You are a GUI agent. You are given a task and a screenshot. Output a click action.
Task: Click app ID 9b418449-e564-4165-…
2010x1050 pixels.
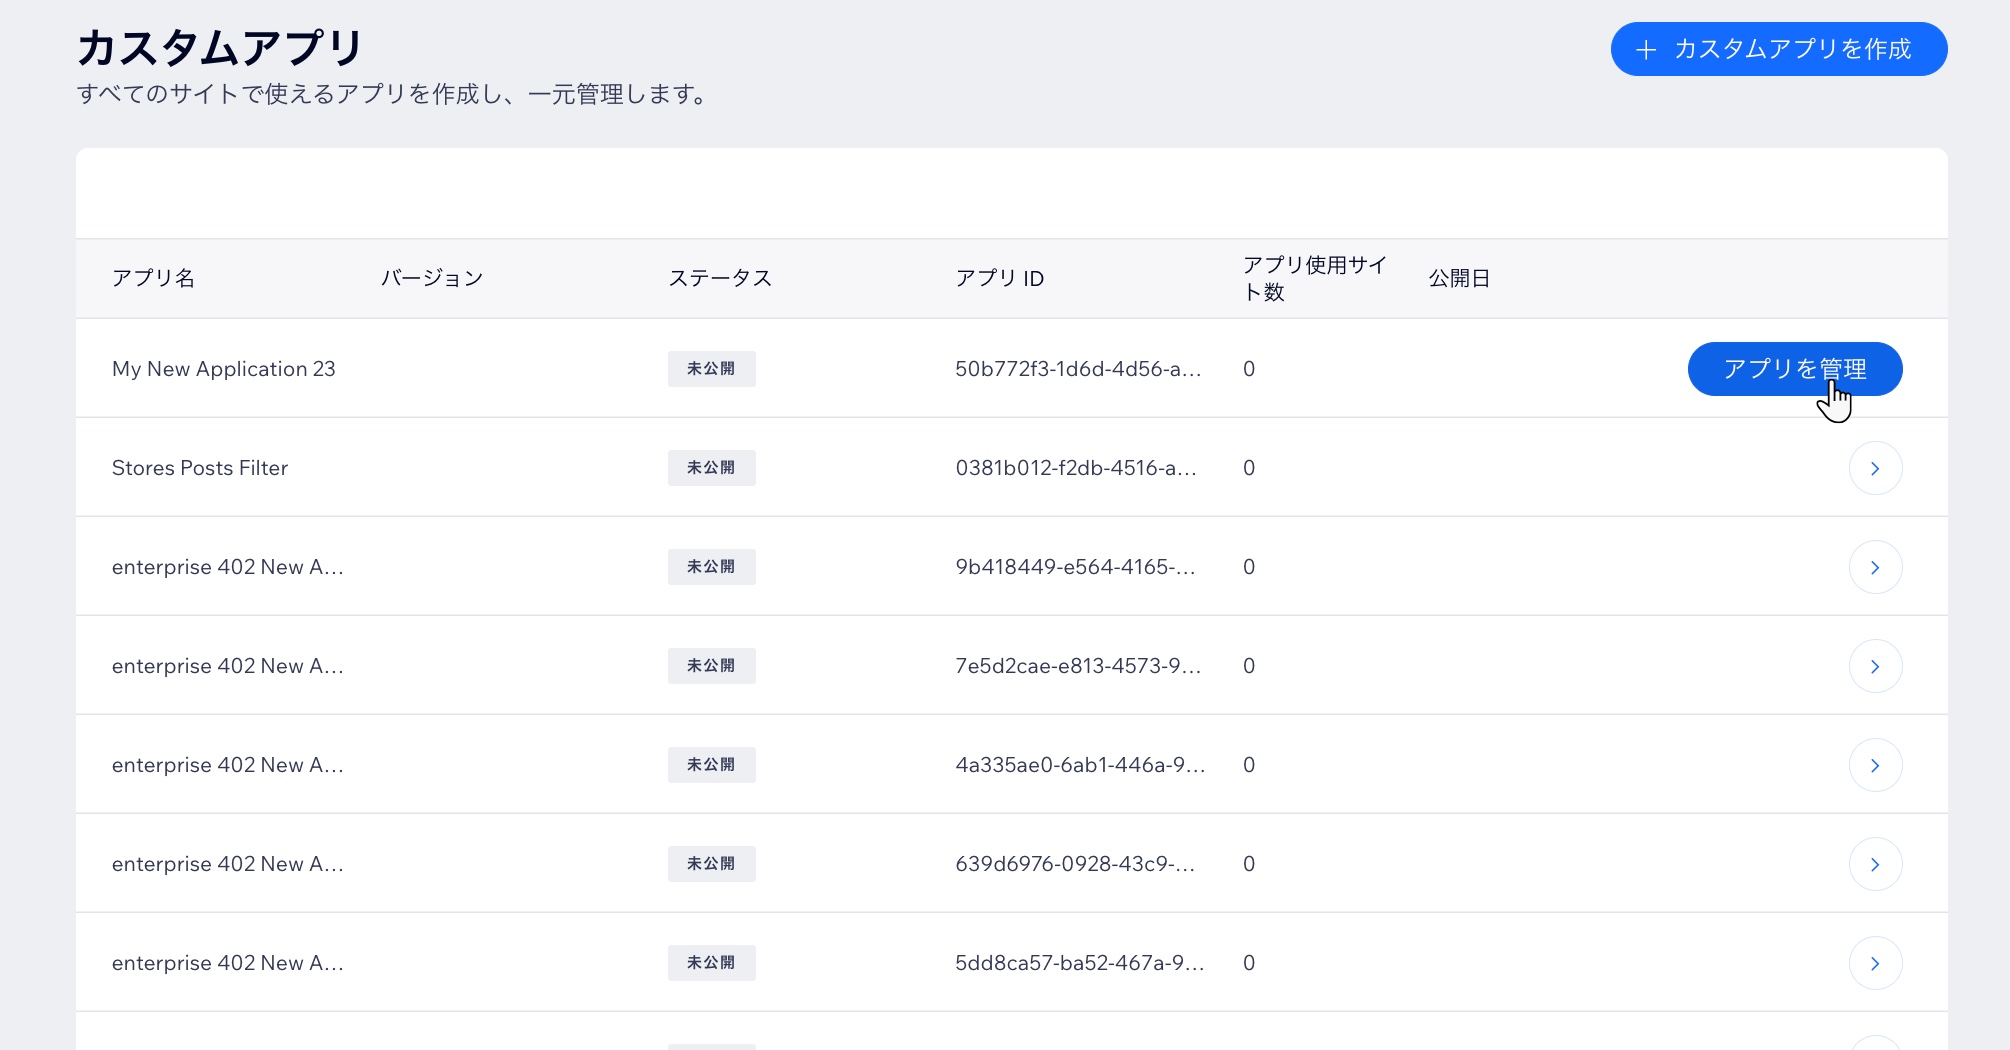point(1075,567)
